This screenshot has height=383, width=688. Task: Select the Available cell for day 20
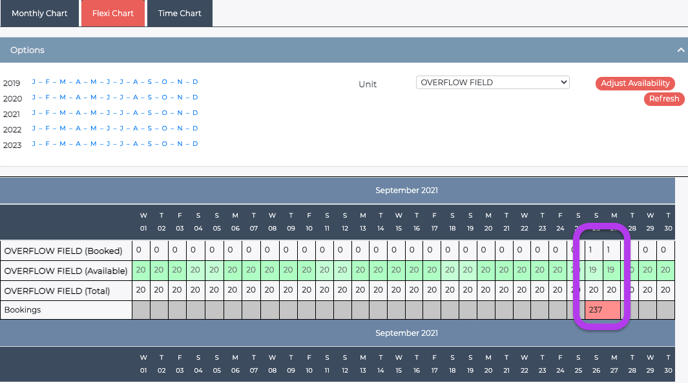click(x=486, y=270)
